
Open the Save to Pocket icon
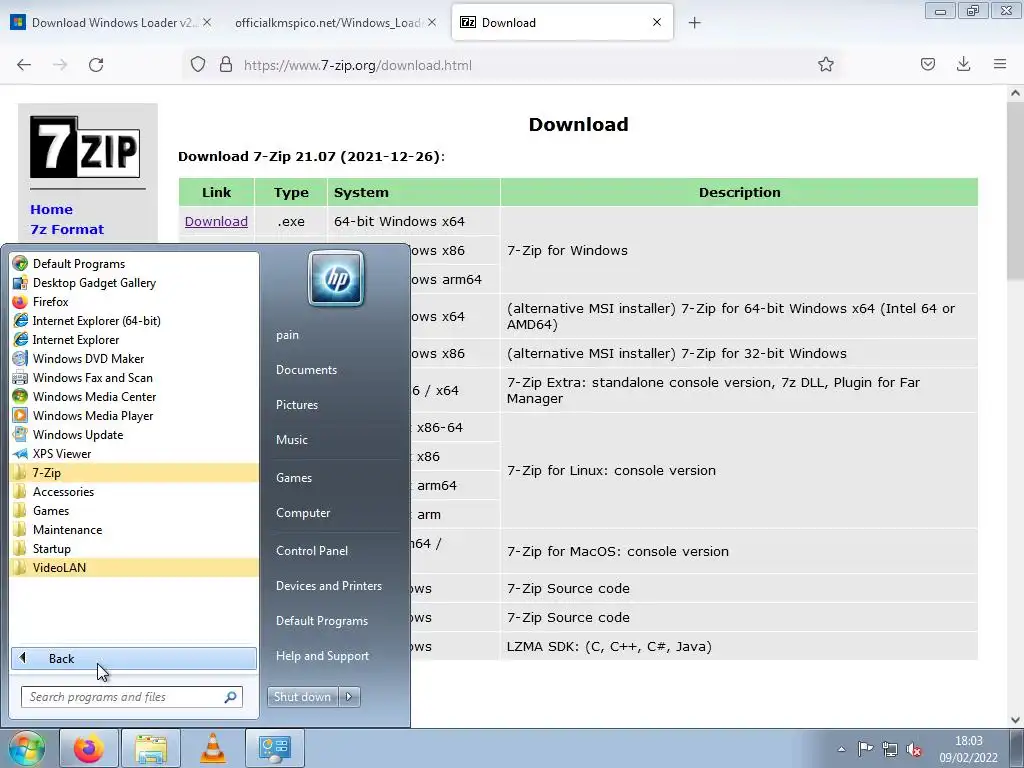[x=927, y=64]
